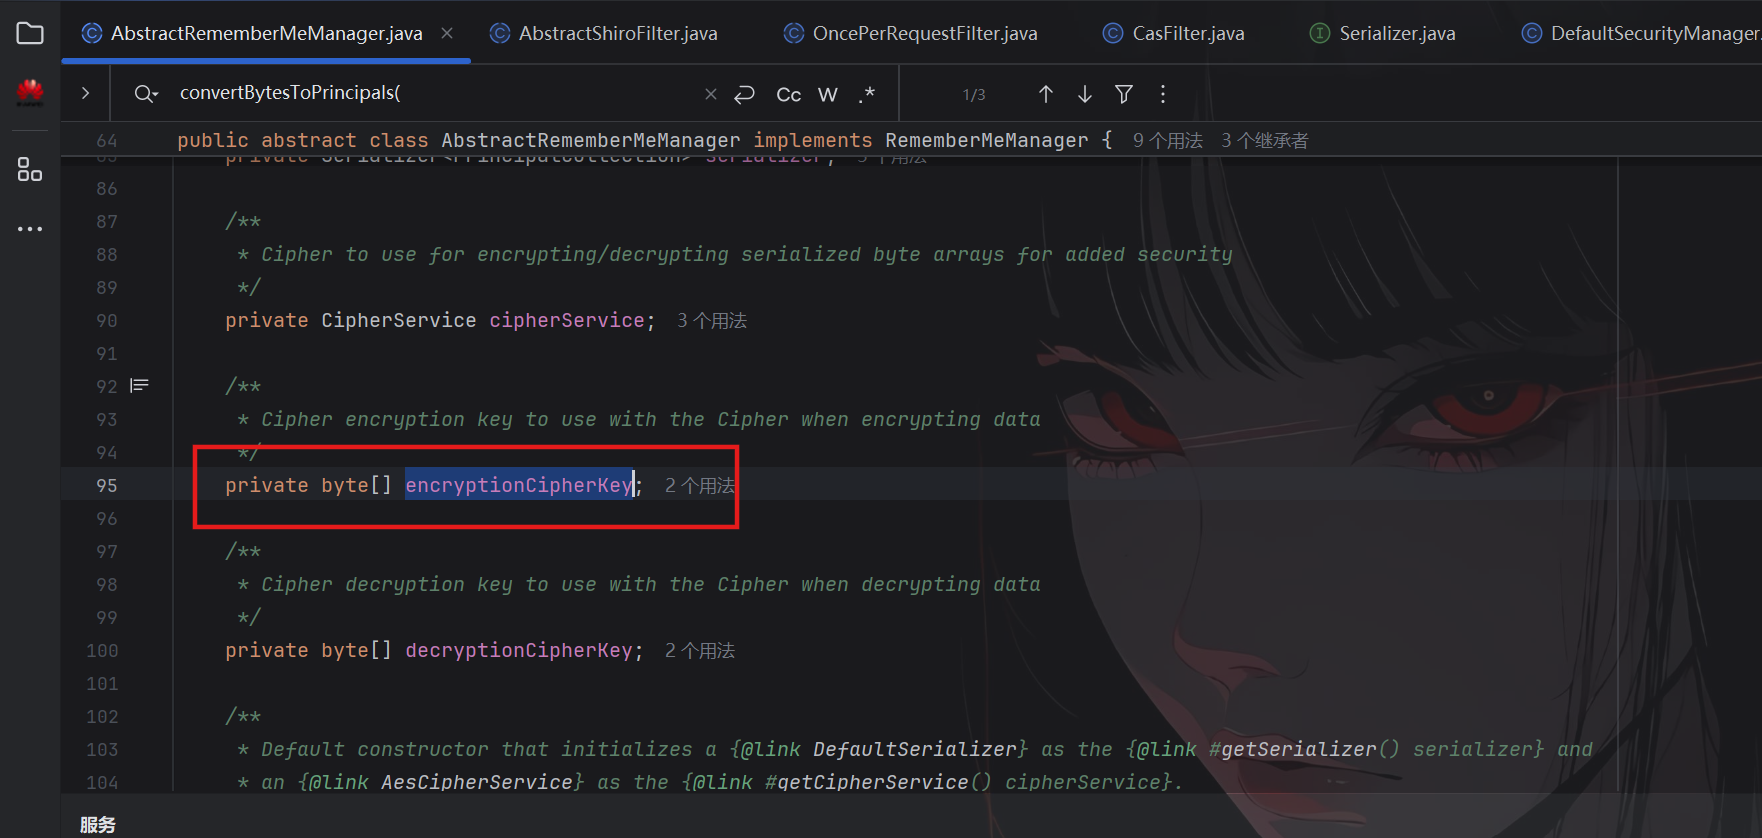Viewport: 1762px width, 838px height.
Task: Open the Huawei plugin tool window
Action: pyautogui.click(x=30, y=93)
